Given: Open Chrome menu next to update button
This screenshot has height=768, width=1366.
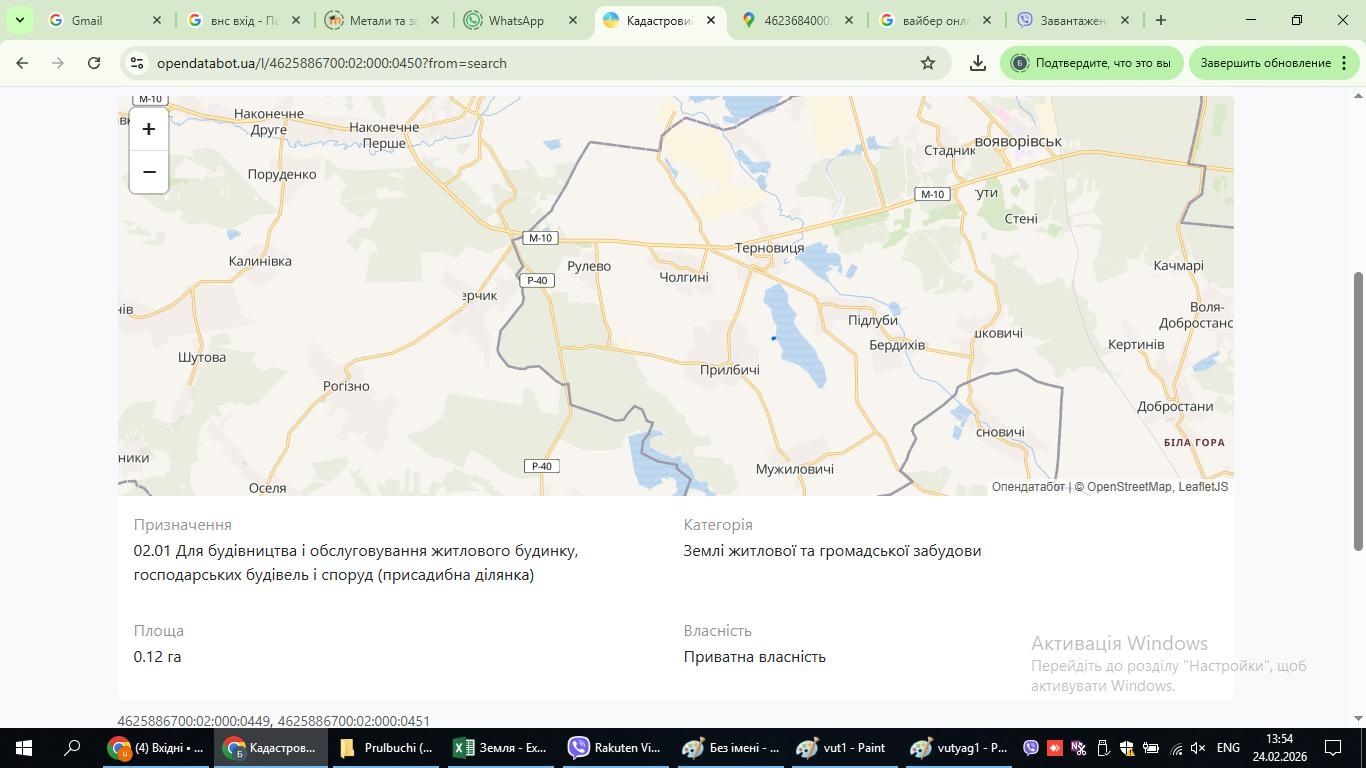Looking at the screenshot, I should point(1343,63).
